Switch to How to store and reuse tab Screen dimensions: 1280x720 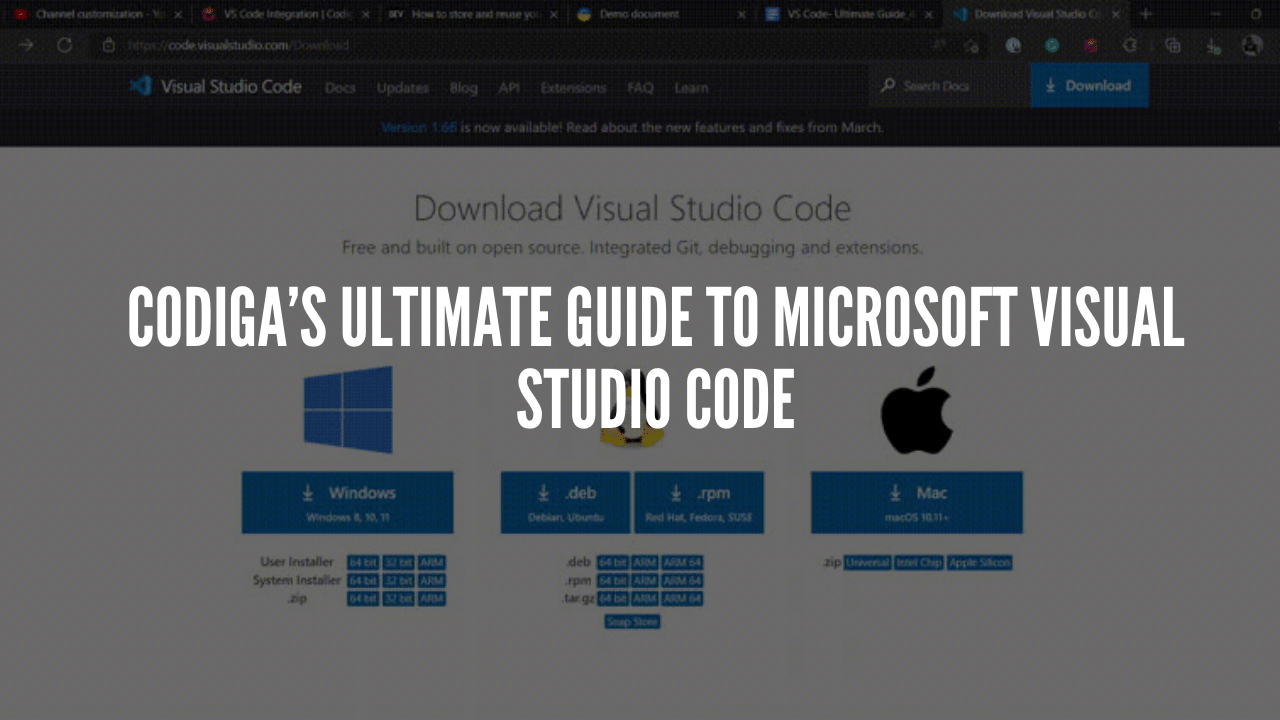click(x=472, y=14)
